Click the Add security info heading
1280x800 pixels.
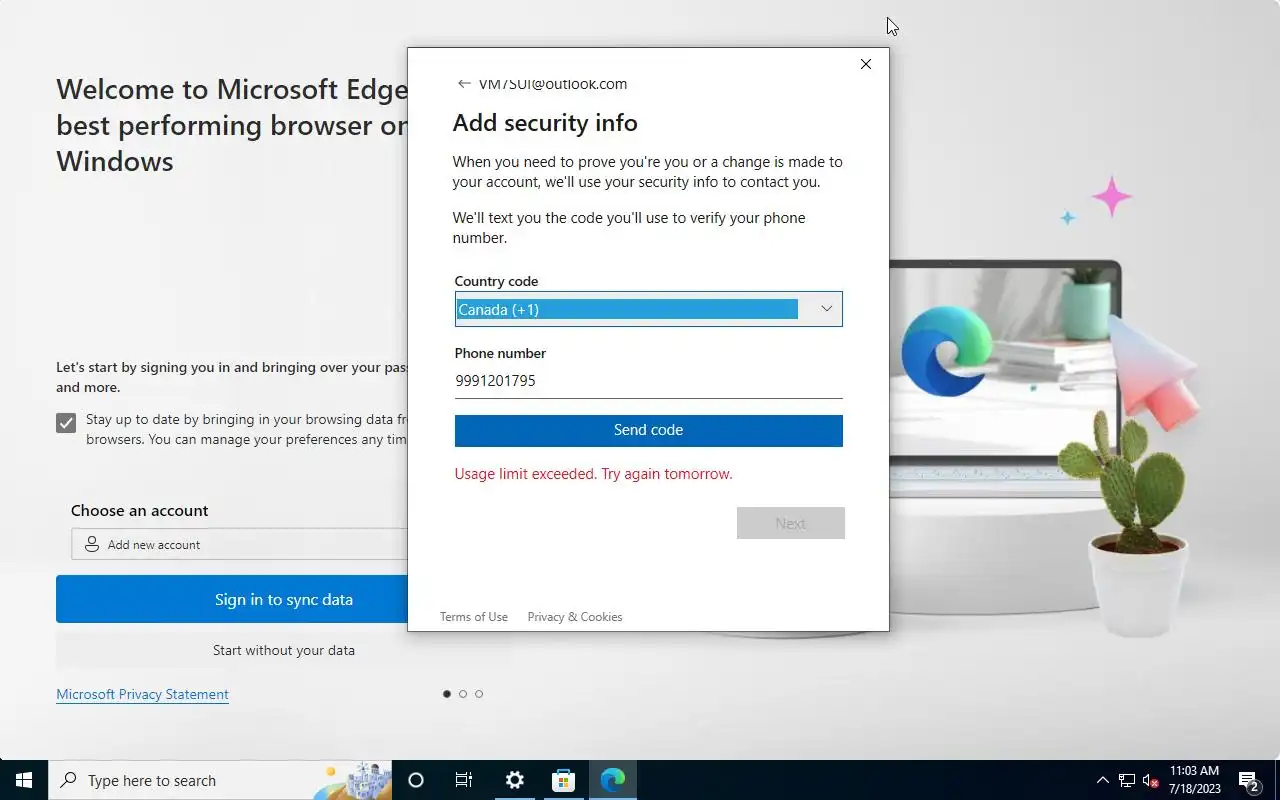545,123
